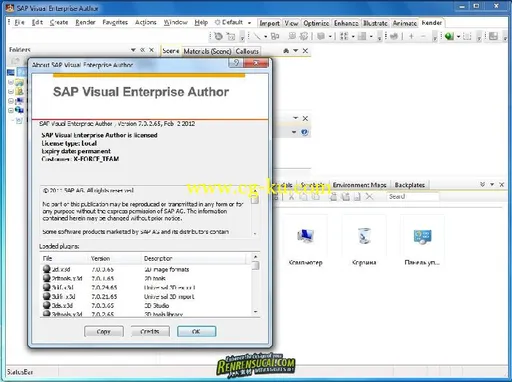The width and height of the screenshot is (512, 382).
Task: Click the rightmost layout grid toolbar icon
Action: 493,36
